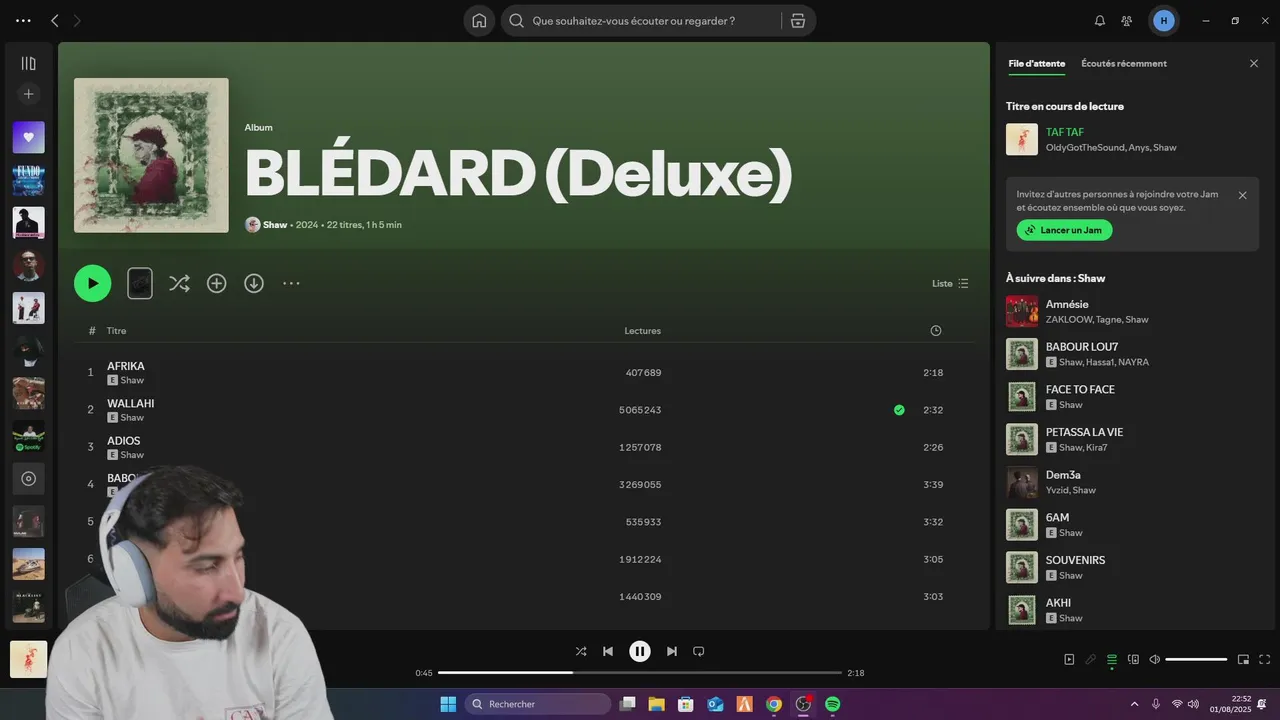Image resolution: width=1280 pixels, height=720 pixels.
Task: Open more options for the album
Action: [x=291, y=283]
